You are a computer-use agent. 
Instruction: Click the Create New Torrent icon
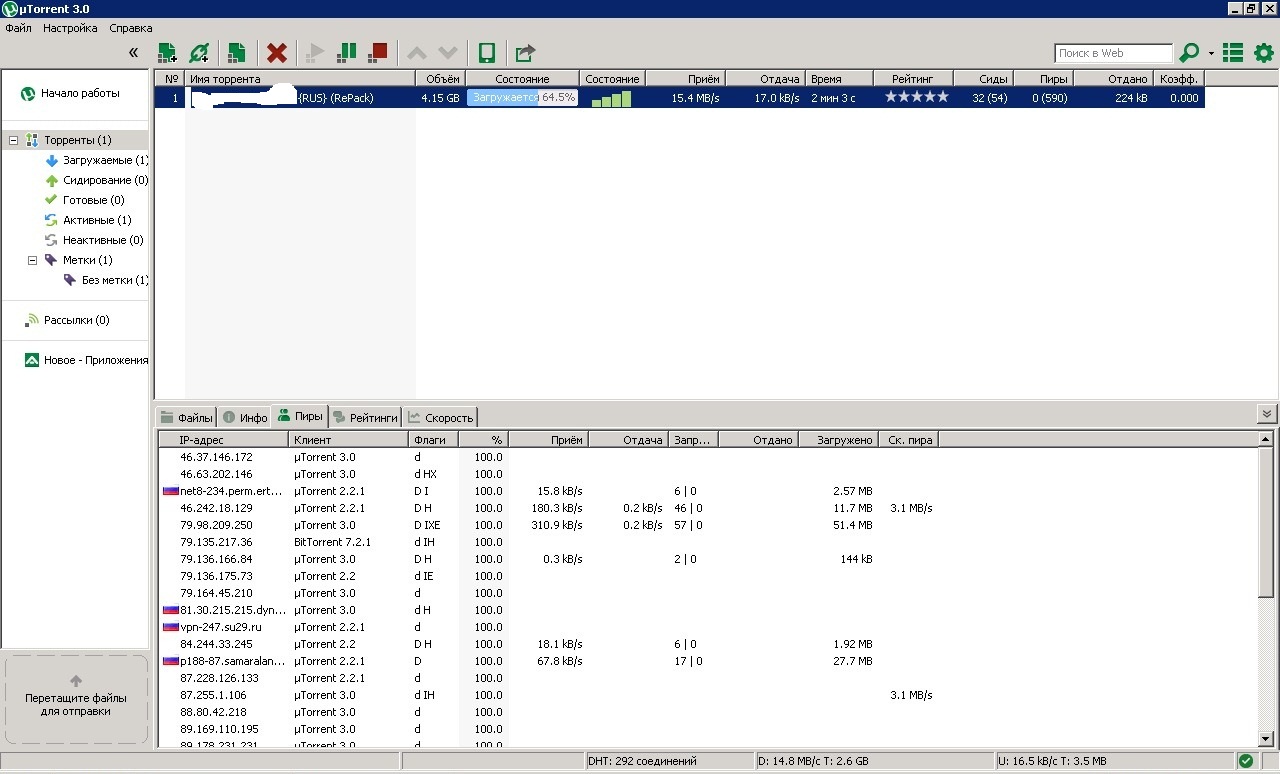pyautogui.click(x=237, y=53)
